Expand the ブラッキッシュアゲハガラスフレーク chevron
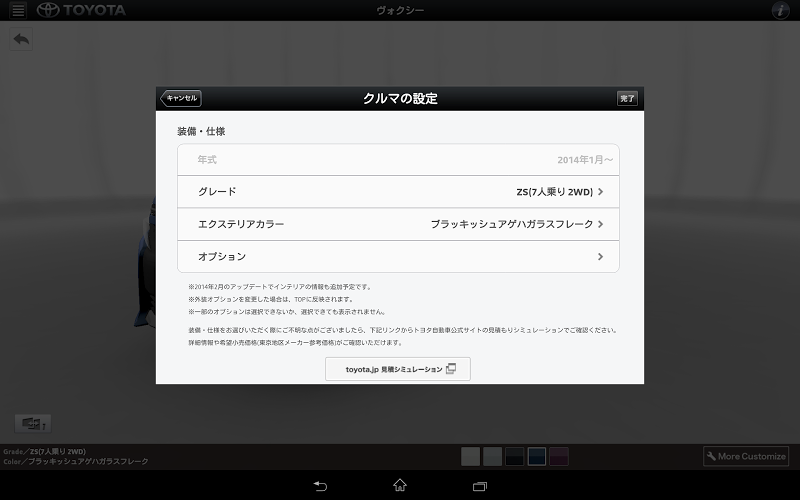This screenshot has height=500, width=800. 601,224
